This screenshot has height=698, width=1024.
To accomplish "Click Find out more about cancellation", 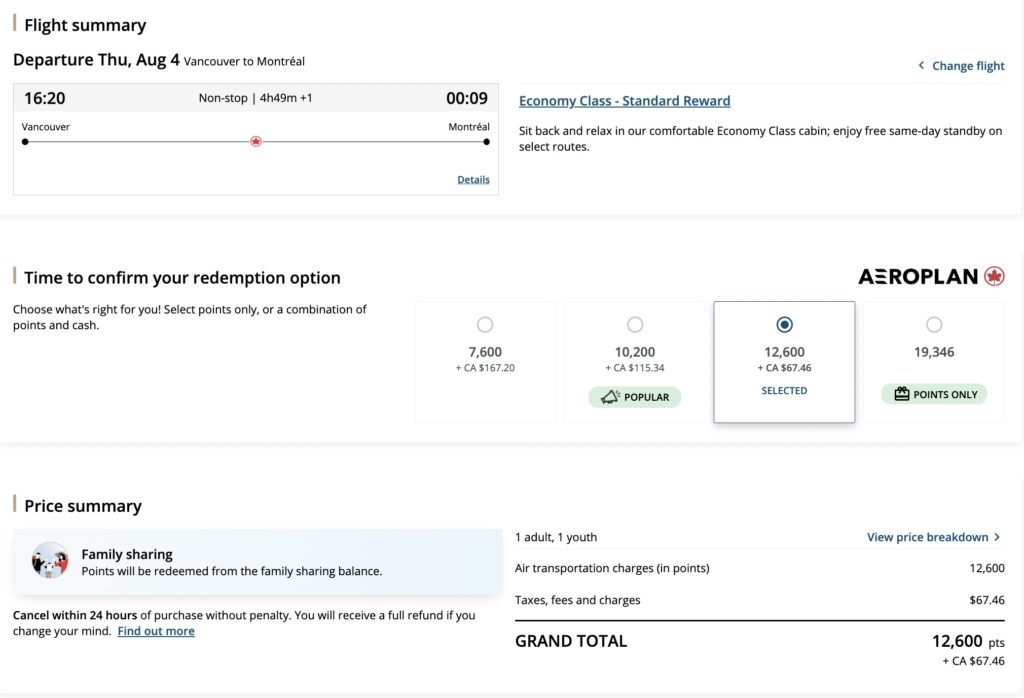I will (x=156, y=632).
